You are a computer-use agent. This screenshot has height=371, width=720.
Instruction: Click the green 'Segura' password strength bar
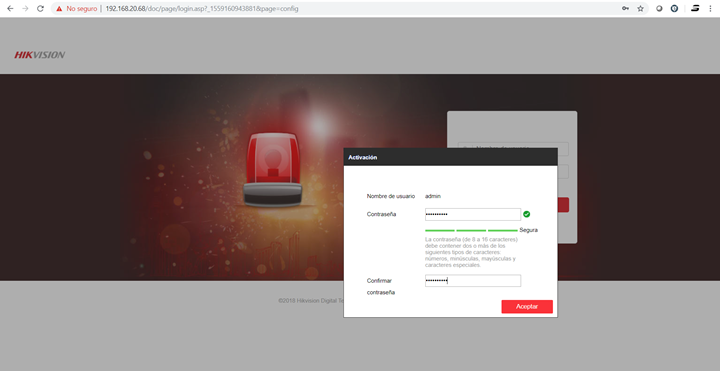471,230
